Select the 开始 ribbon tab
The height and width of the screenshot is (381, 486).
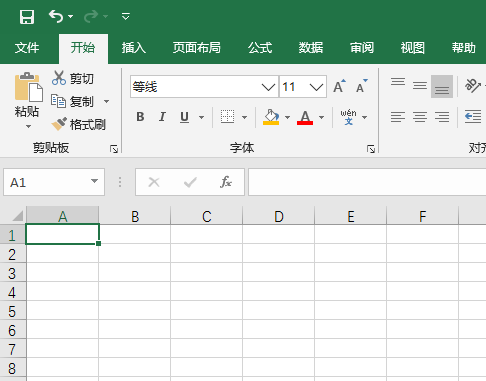[83, 48]
